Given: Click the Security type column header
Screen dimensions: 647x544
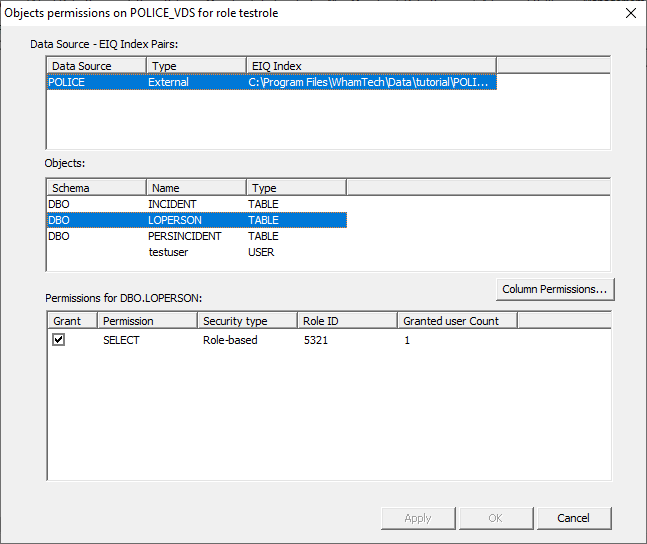Looking at the screenshot, I should tap(246, 321).
